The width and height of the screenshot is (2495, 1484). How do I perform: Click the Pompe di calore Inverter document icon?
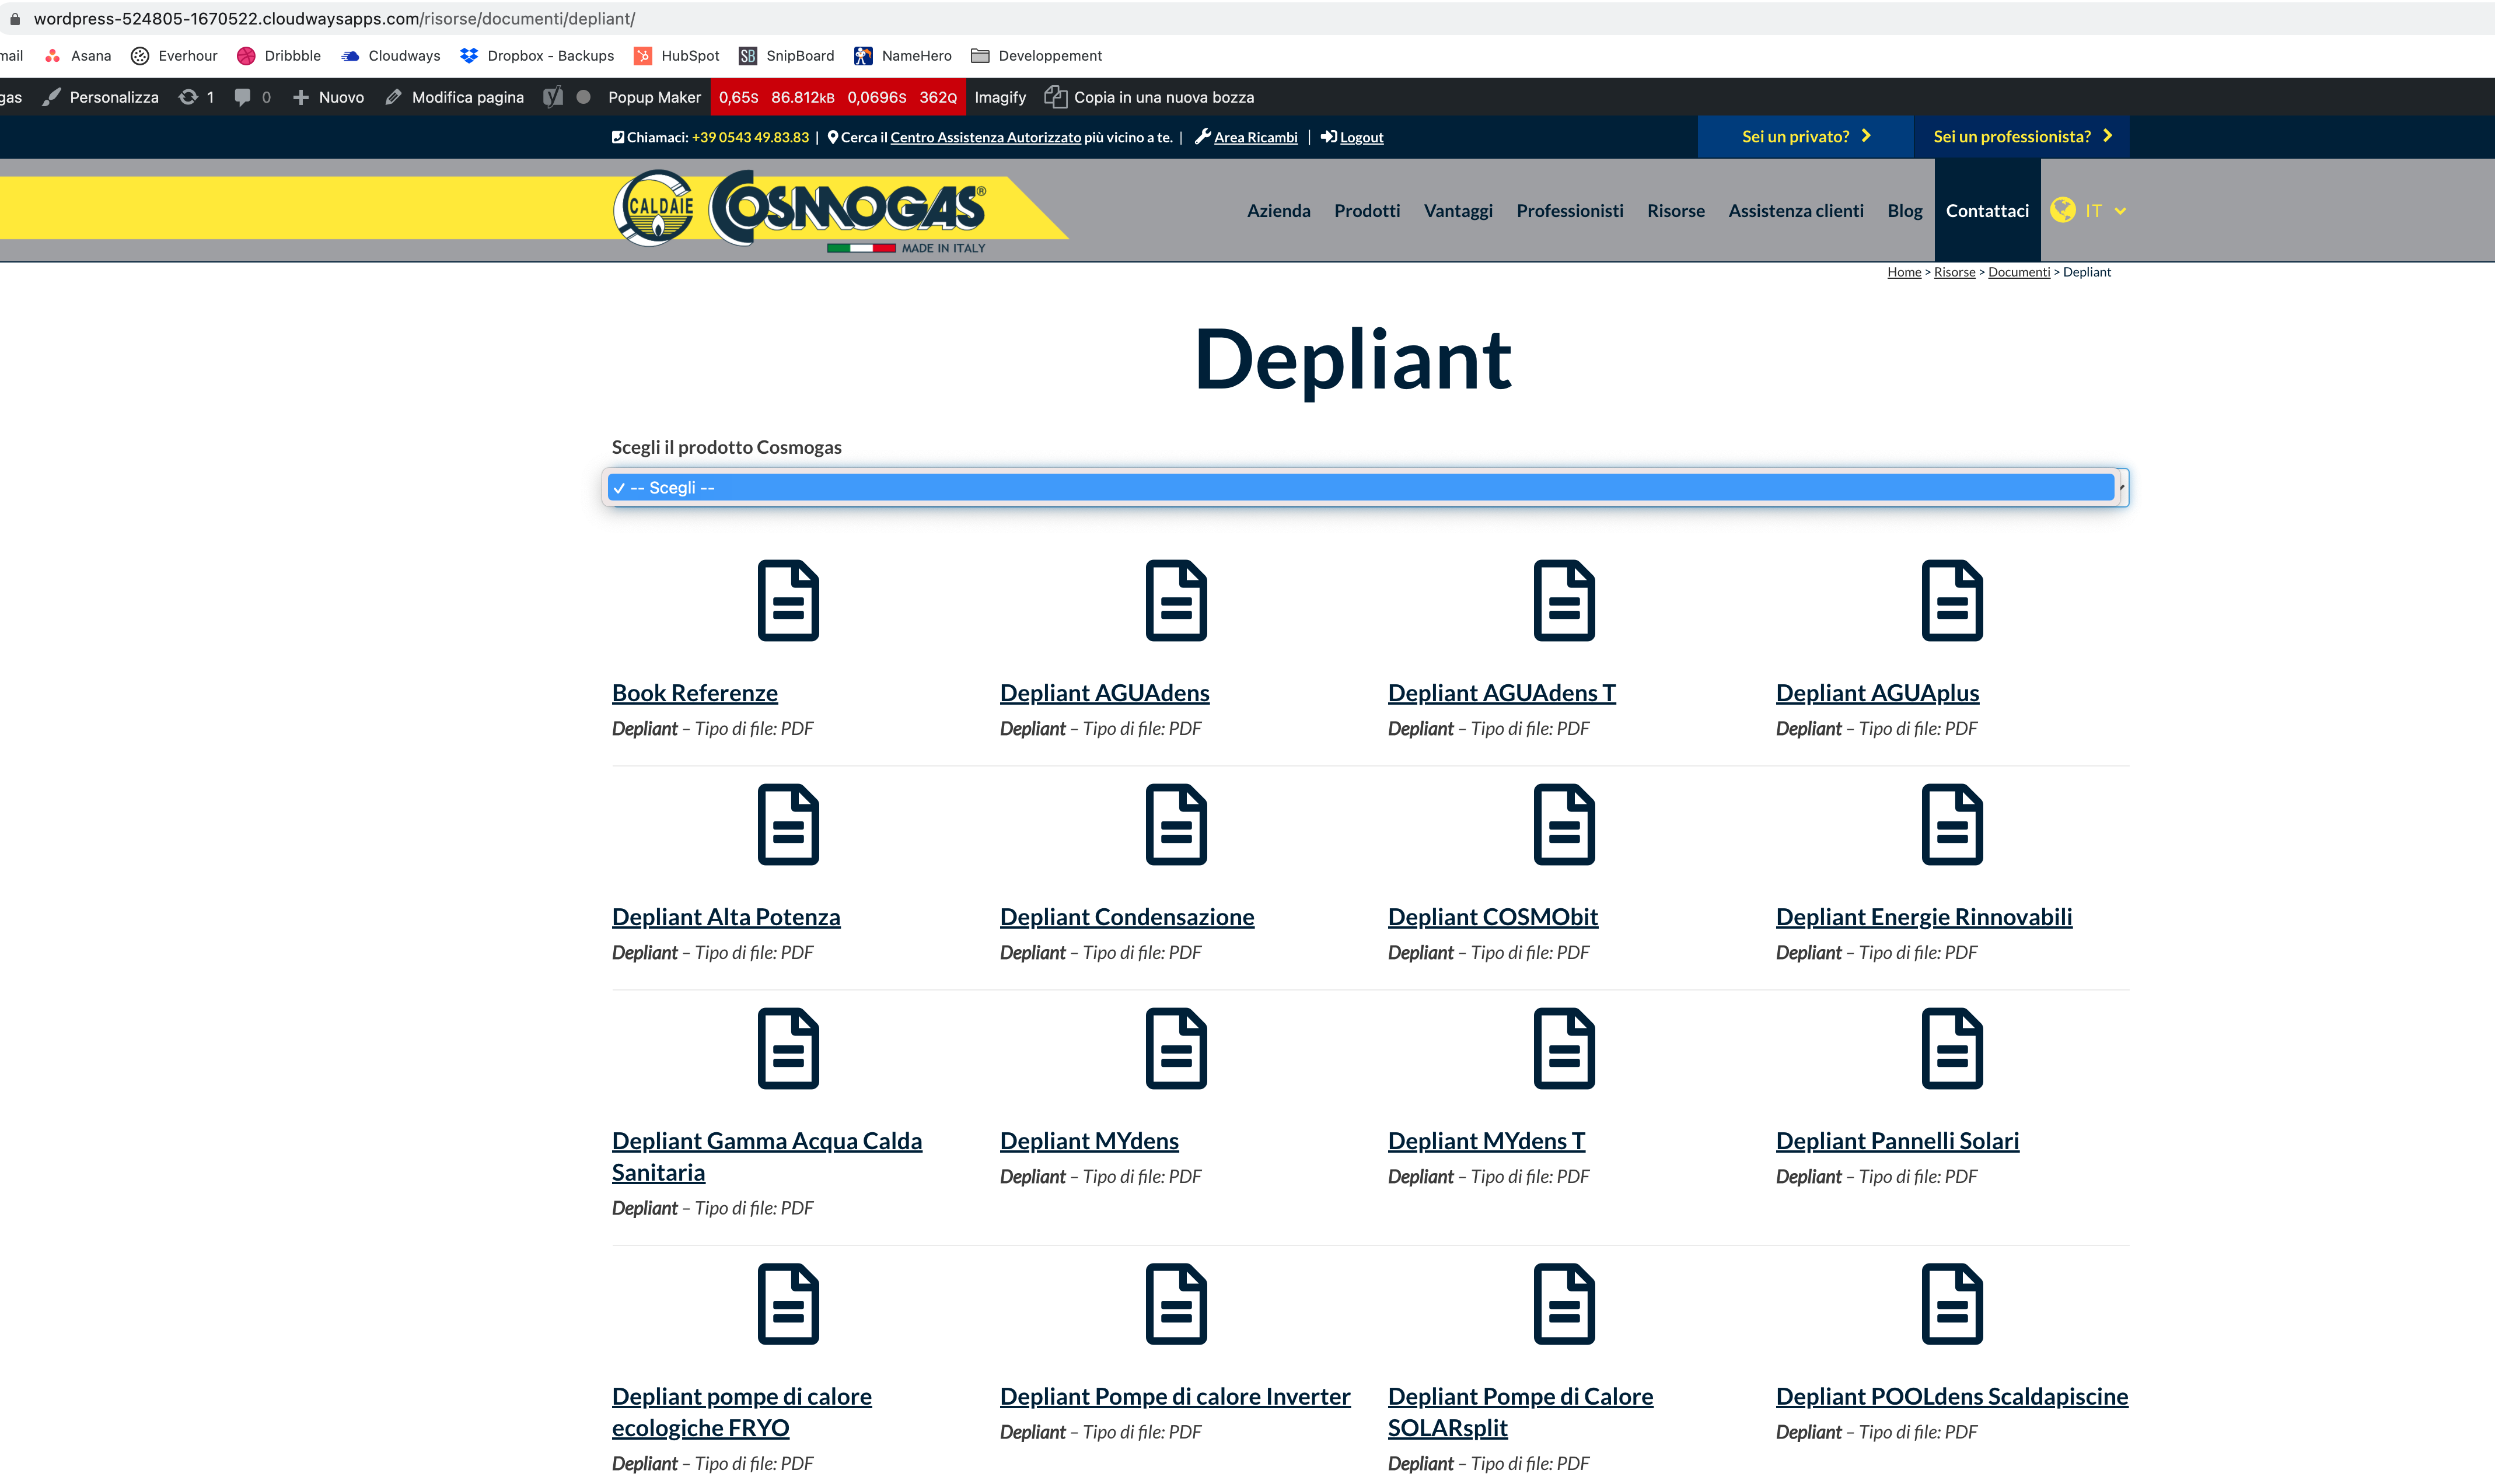tap(1176, 1304)
